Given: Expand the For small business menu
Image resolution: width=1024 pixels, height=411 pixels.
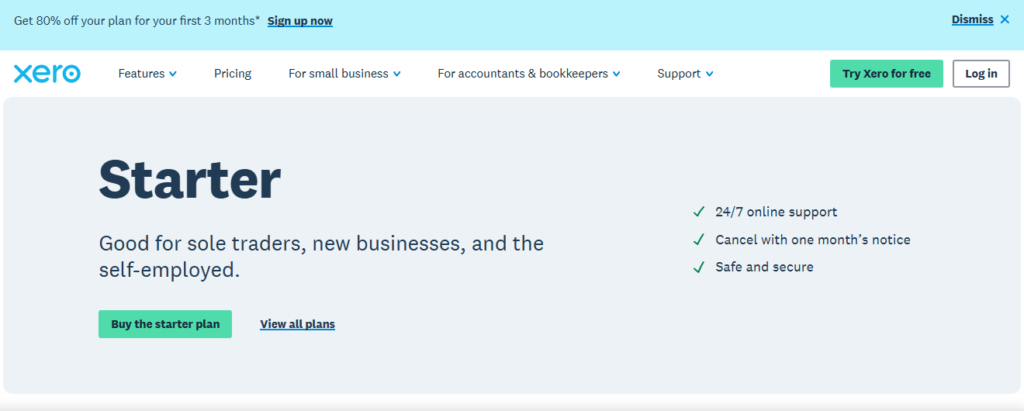Looking at the screenshot, I should [344, 74].
